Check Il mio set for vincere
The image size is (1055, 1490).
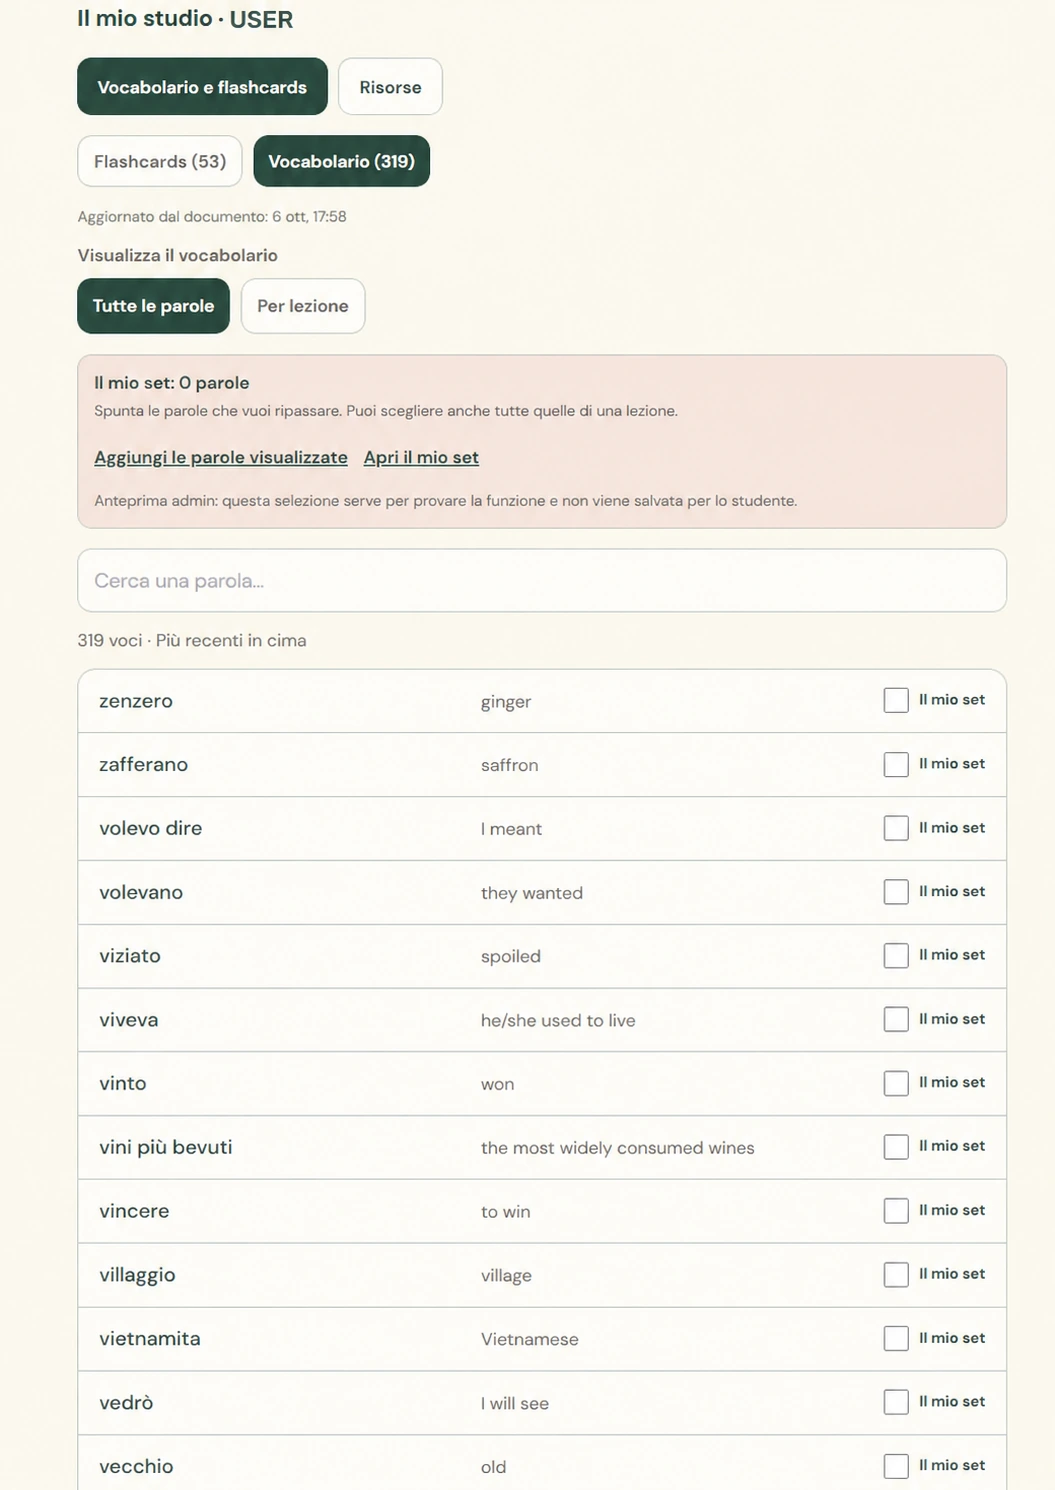tap(896, 1210)
